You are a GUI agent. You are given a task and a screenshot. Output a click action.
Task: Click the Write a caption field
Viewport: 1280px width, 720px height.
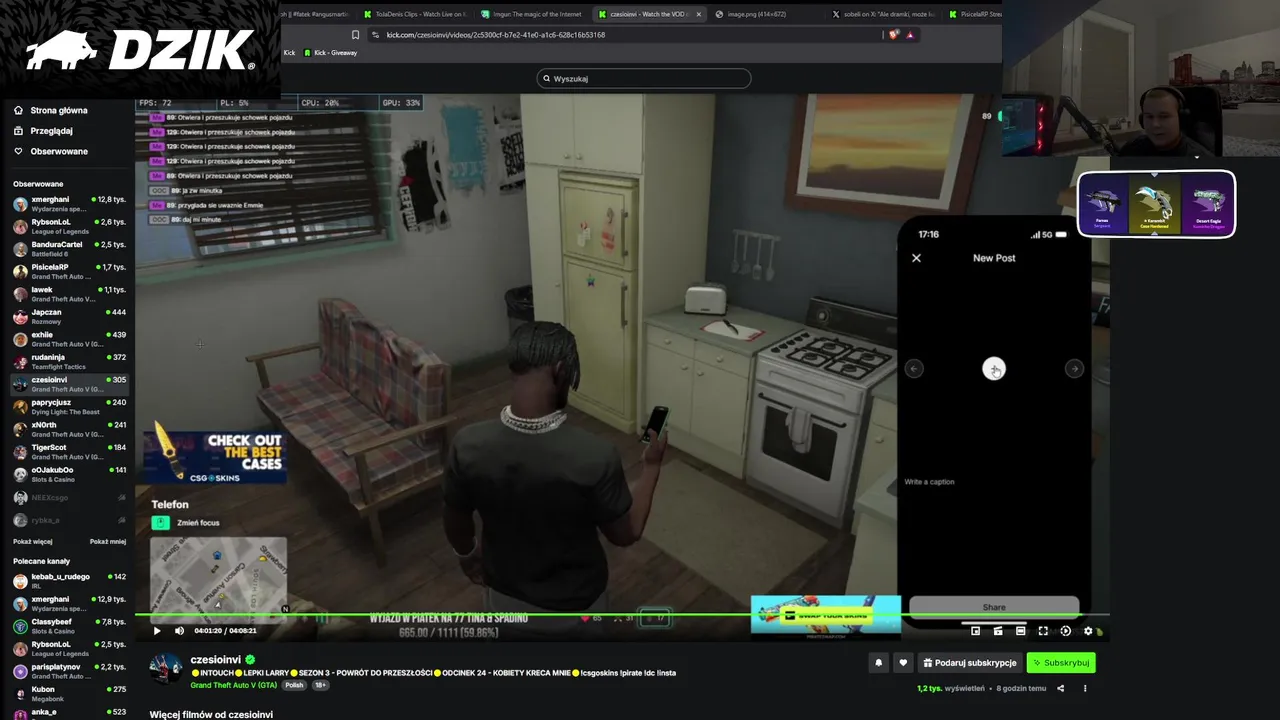929,482
